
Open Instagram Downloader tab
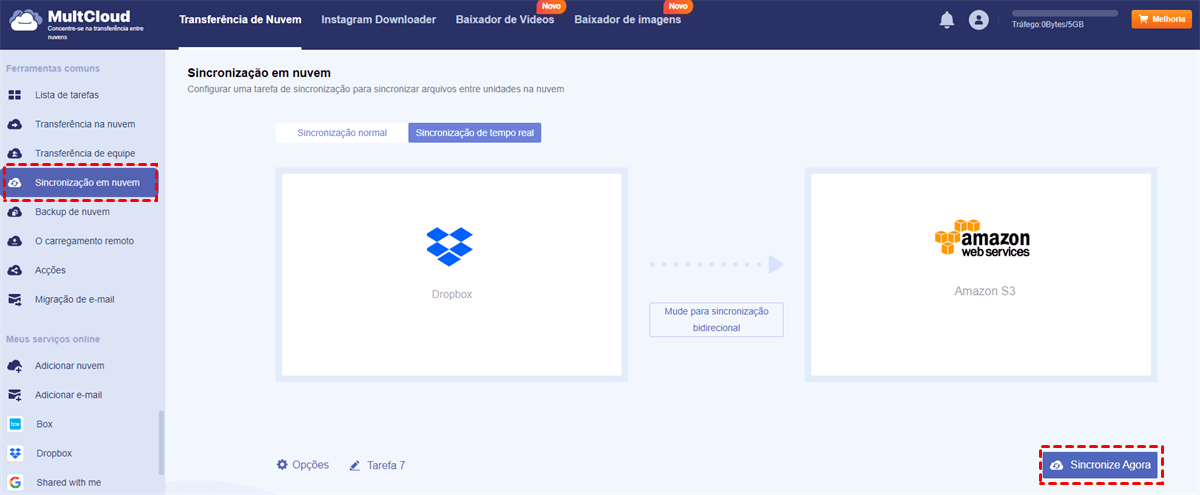point(378,20)
